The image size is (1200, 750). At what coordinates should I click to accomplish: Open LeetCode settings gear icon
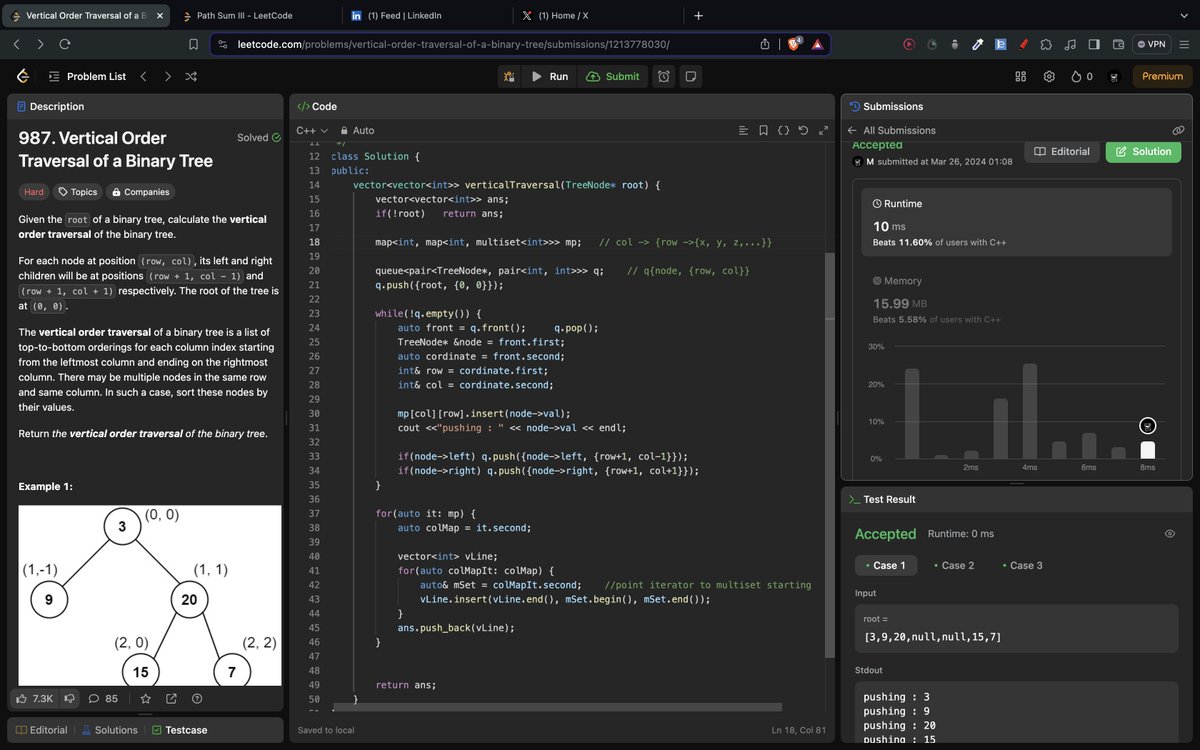coord(1049,76)
